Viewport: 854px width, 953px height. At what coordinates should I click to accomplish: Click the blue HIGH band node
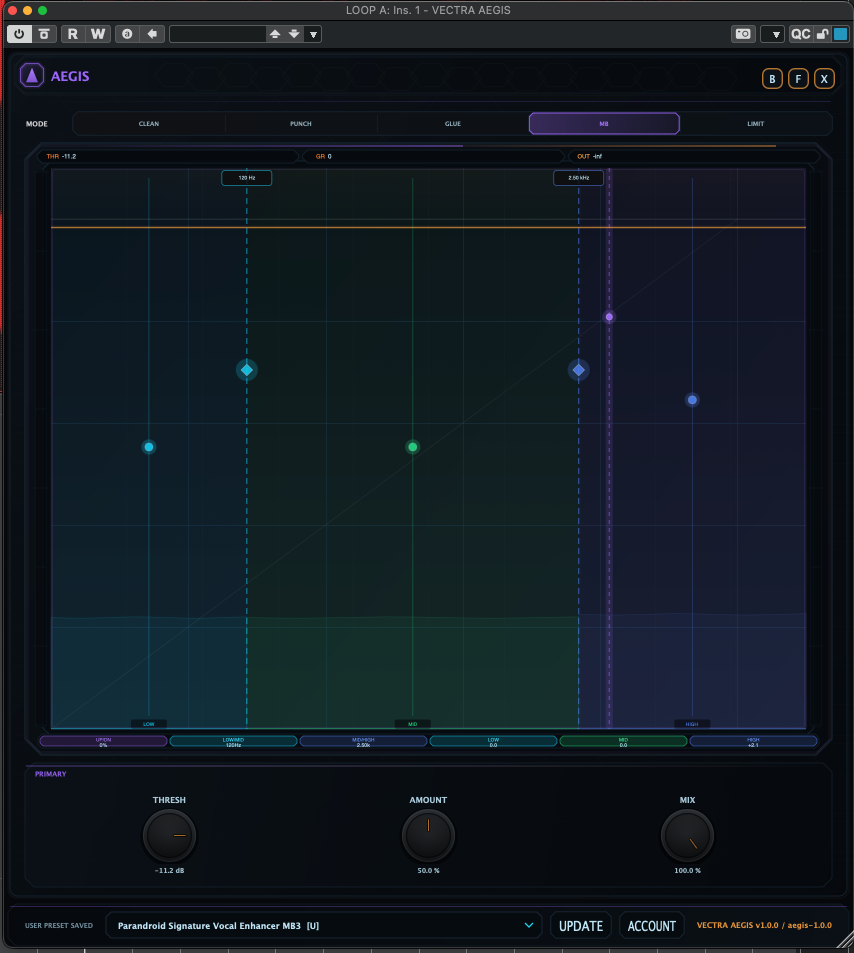click(x=692, y=400)
